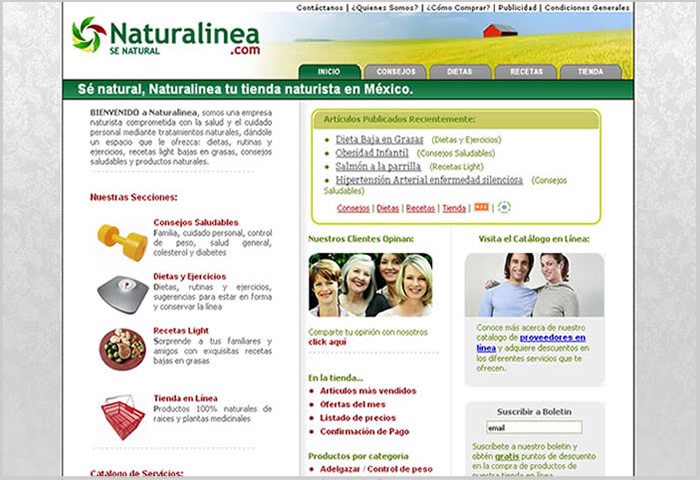This screenshot has height=480, width=700.
Task: Open ¿Quienes Somos? in top menu
Action: 385,8
